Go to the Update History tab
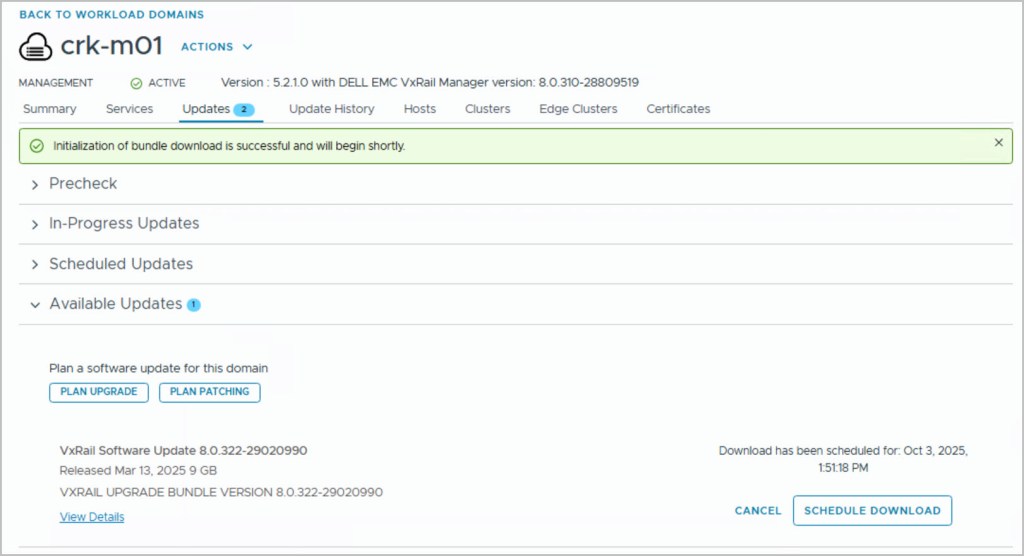 (331, 109)
